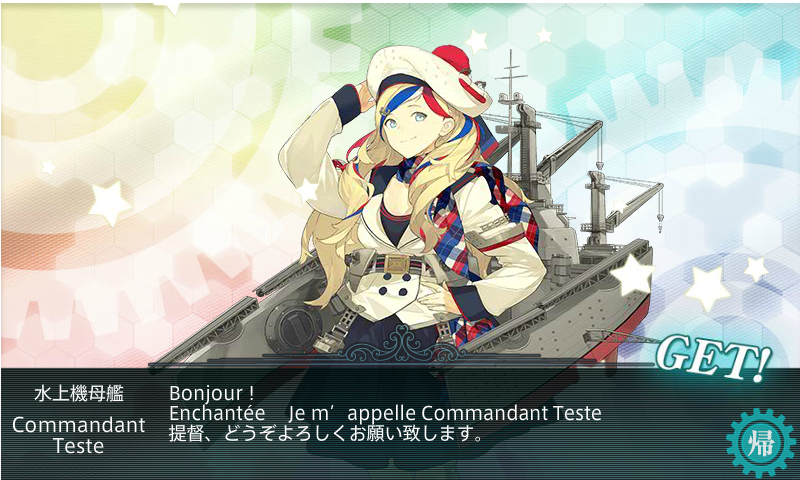Click the white star above the hat

coord(477,41)
